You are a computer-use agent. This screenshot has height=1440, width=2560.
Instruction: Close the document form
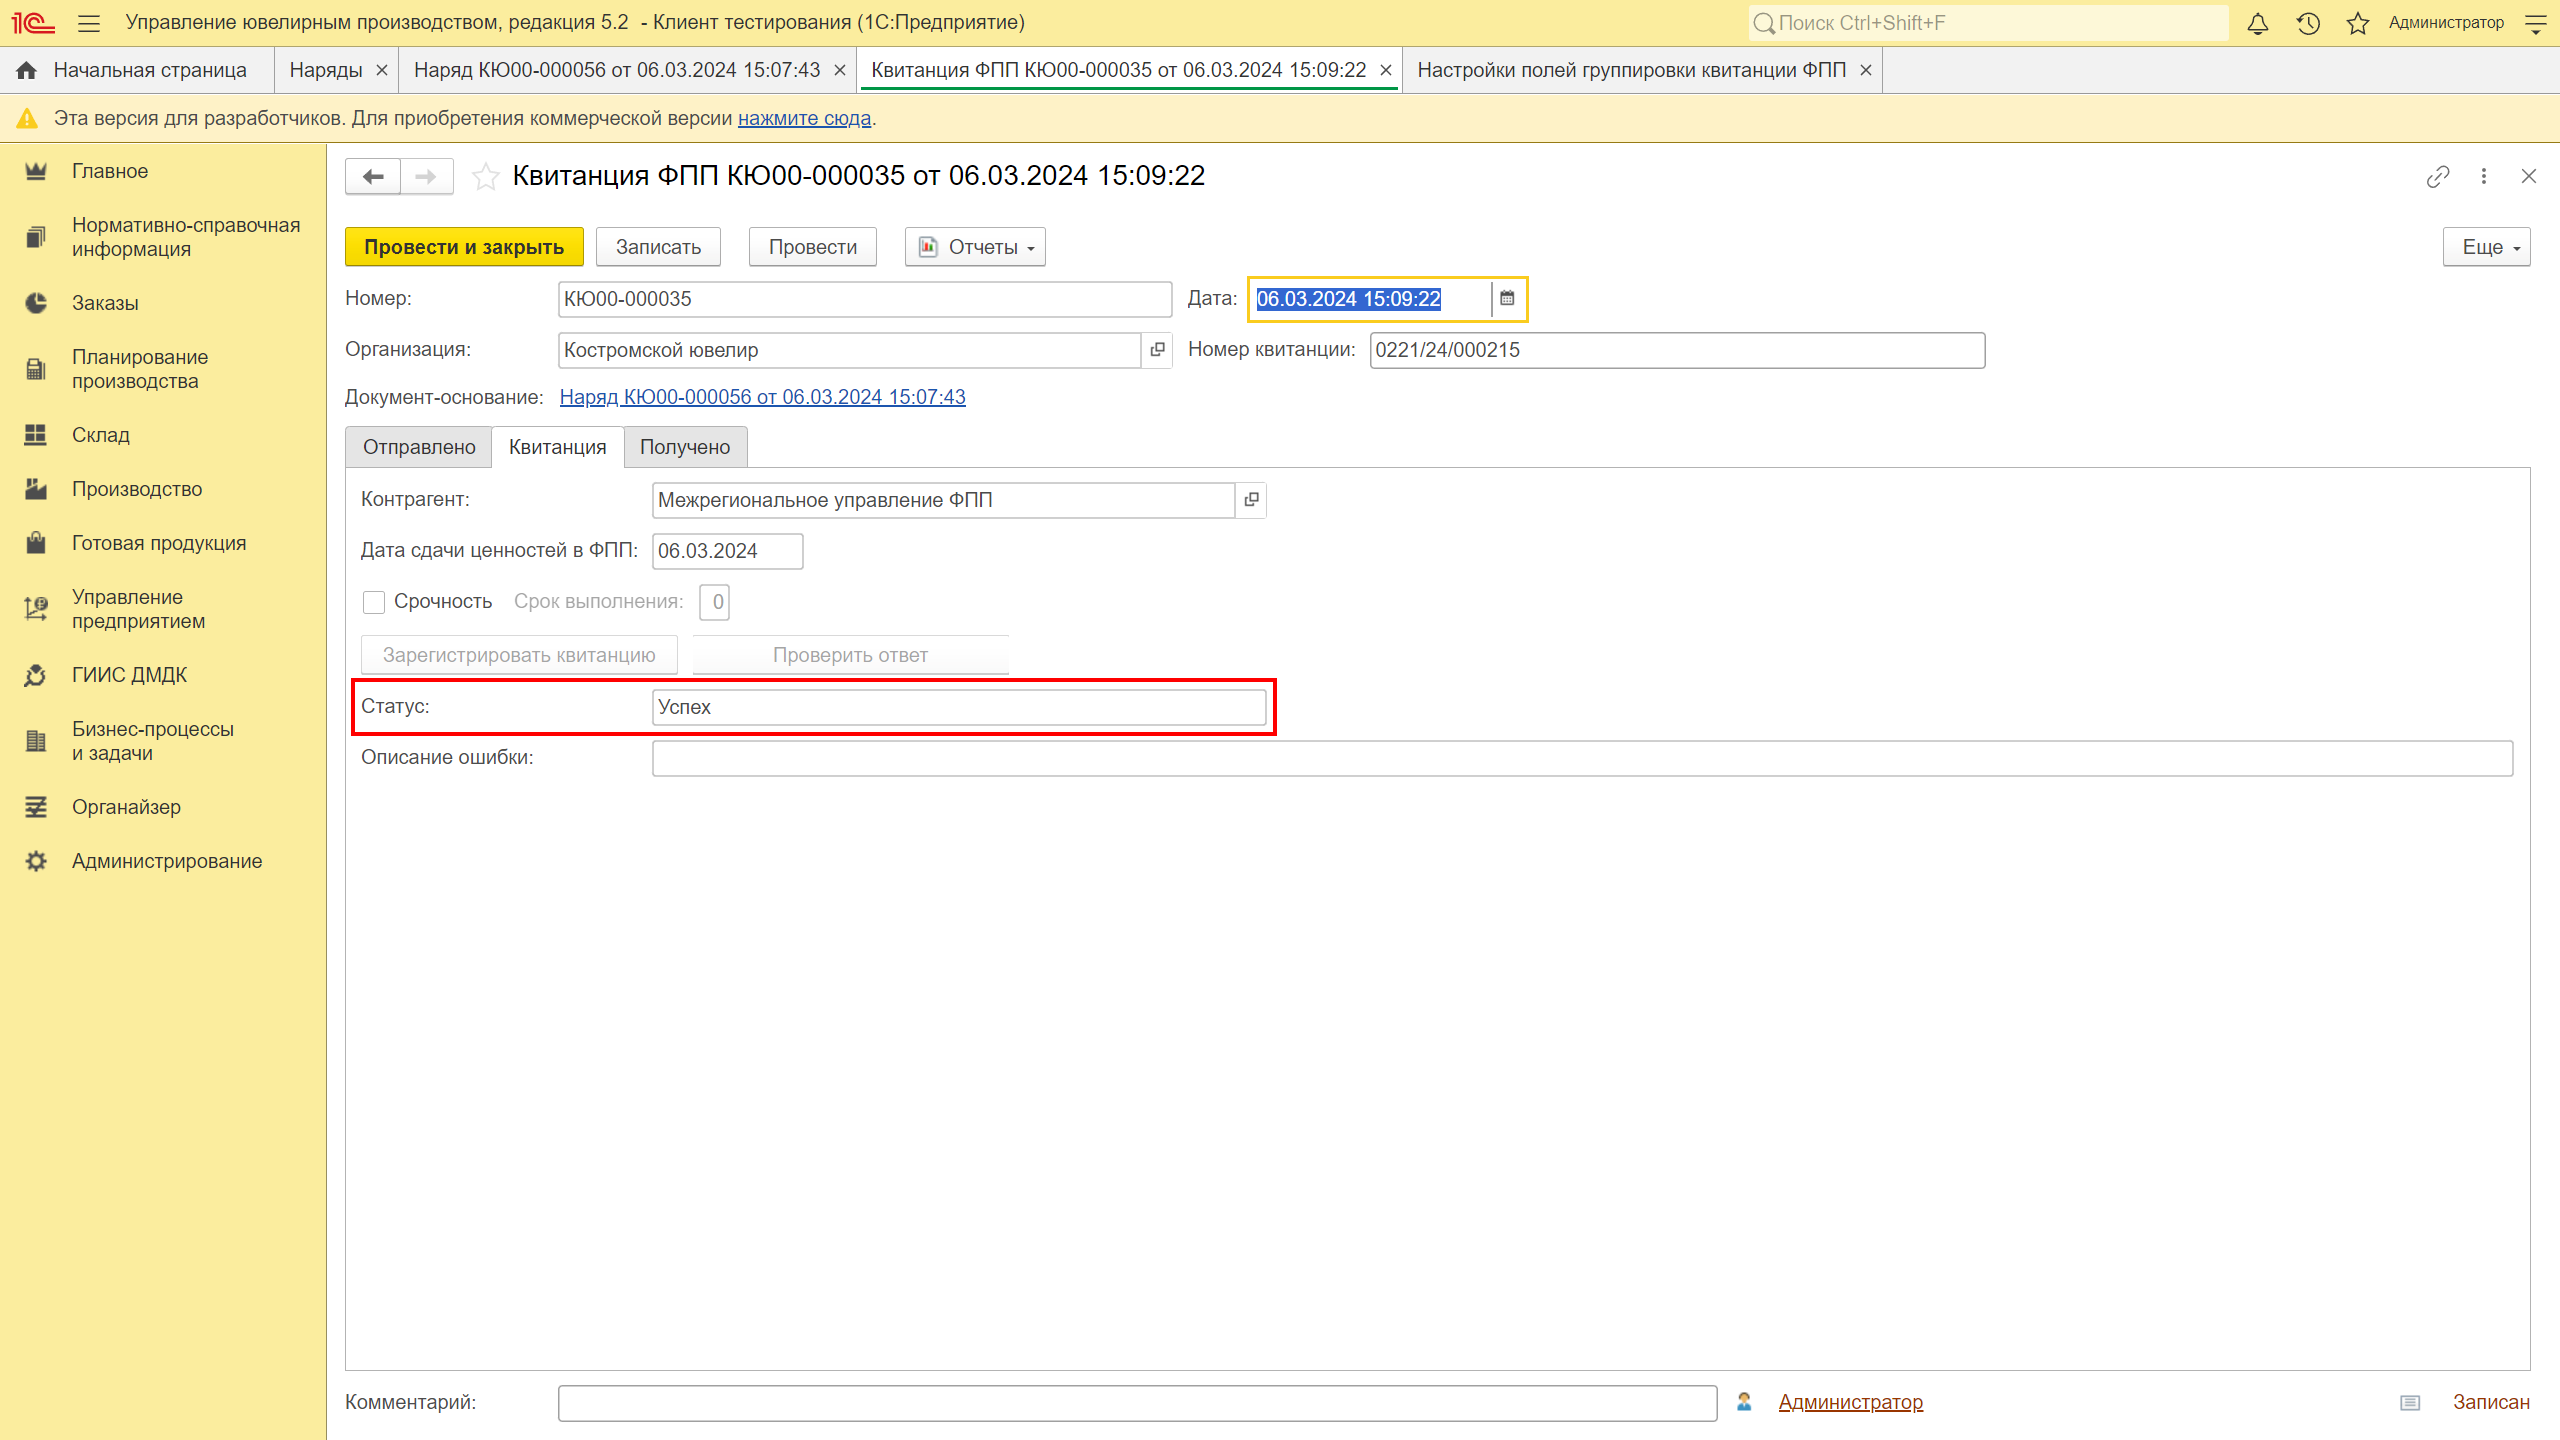pyautogui.click(x=2529, y=177)
